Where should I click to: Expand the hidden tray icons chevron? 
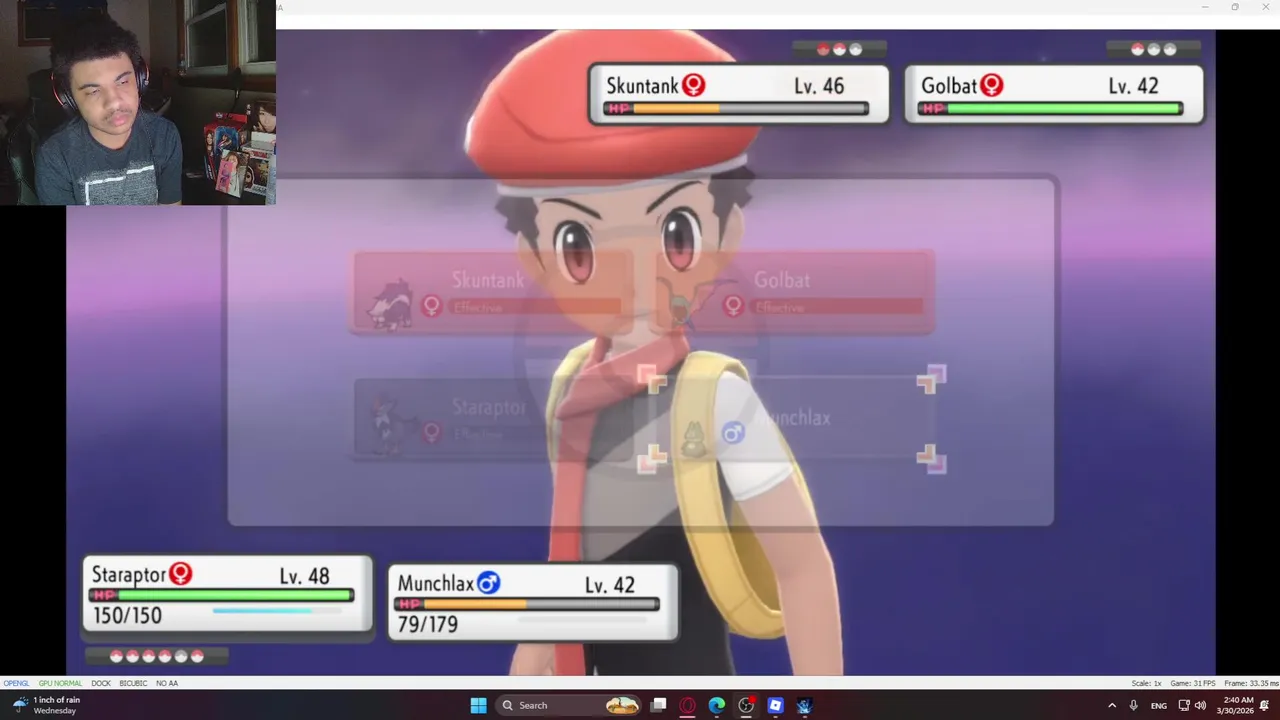pos(1111,705)
